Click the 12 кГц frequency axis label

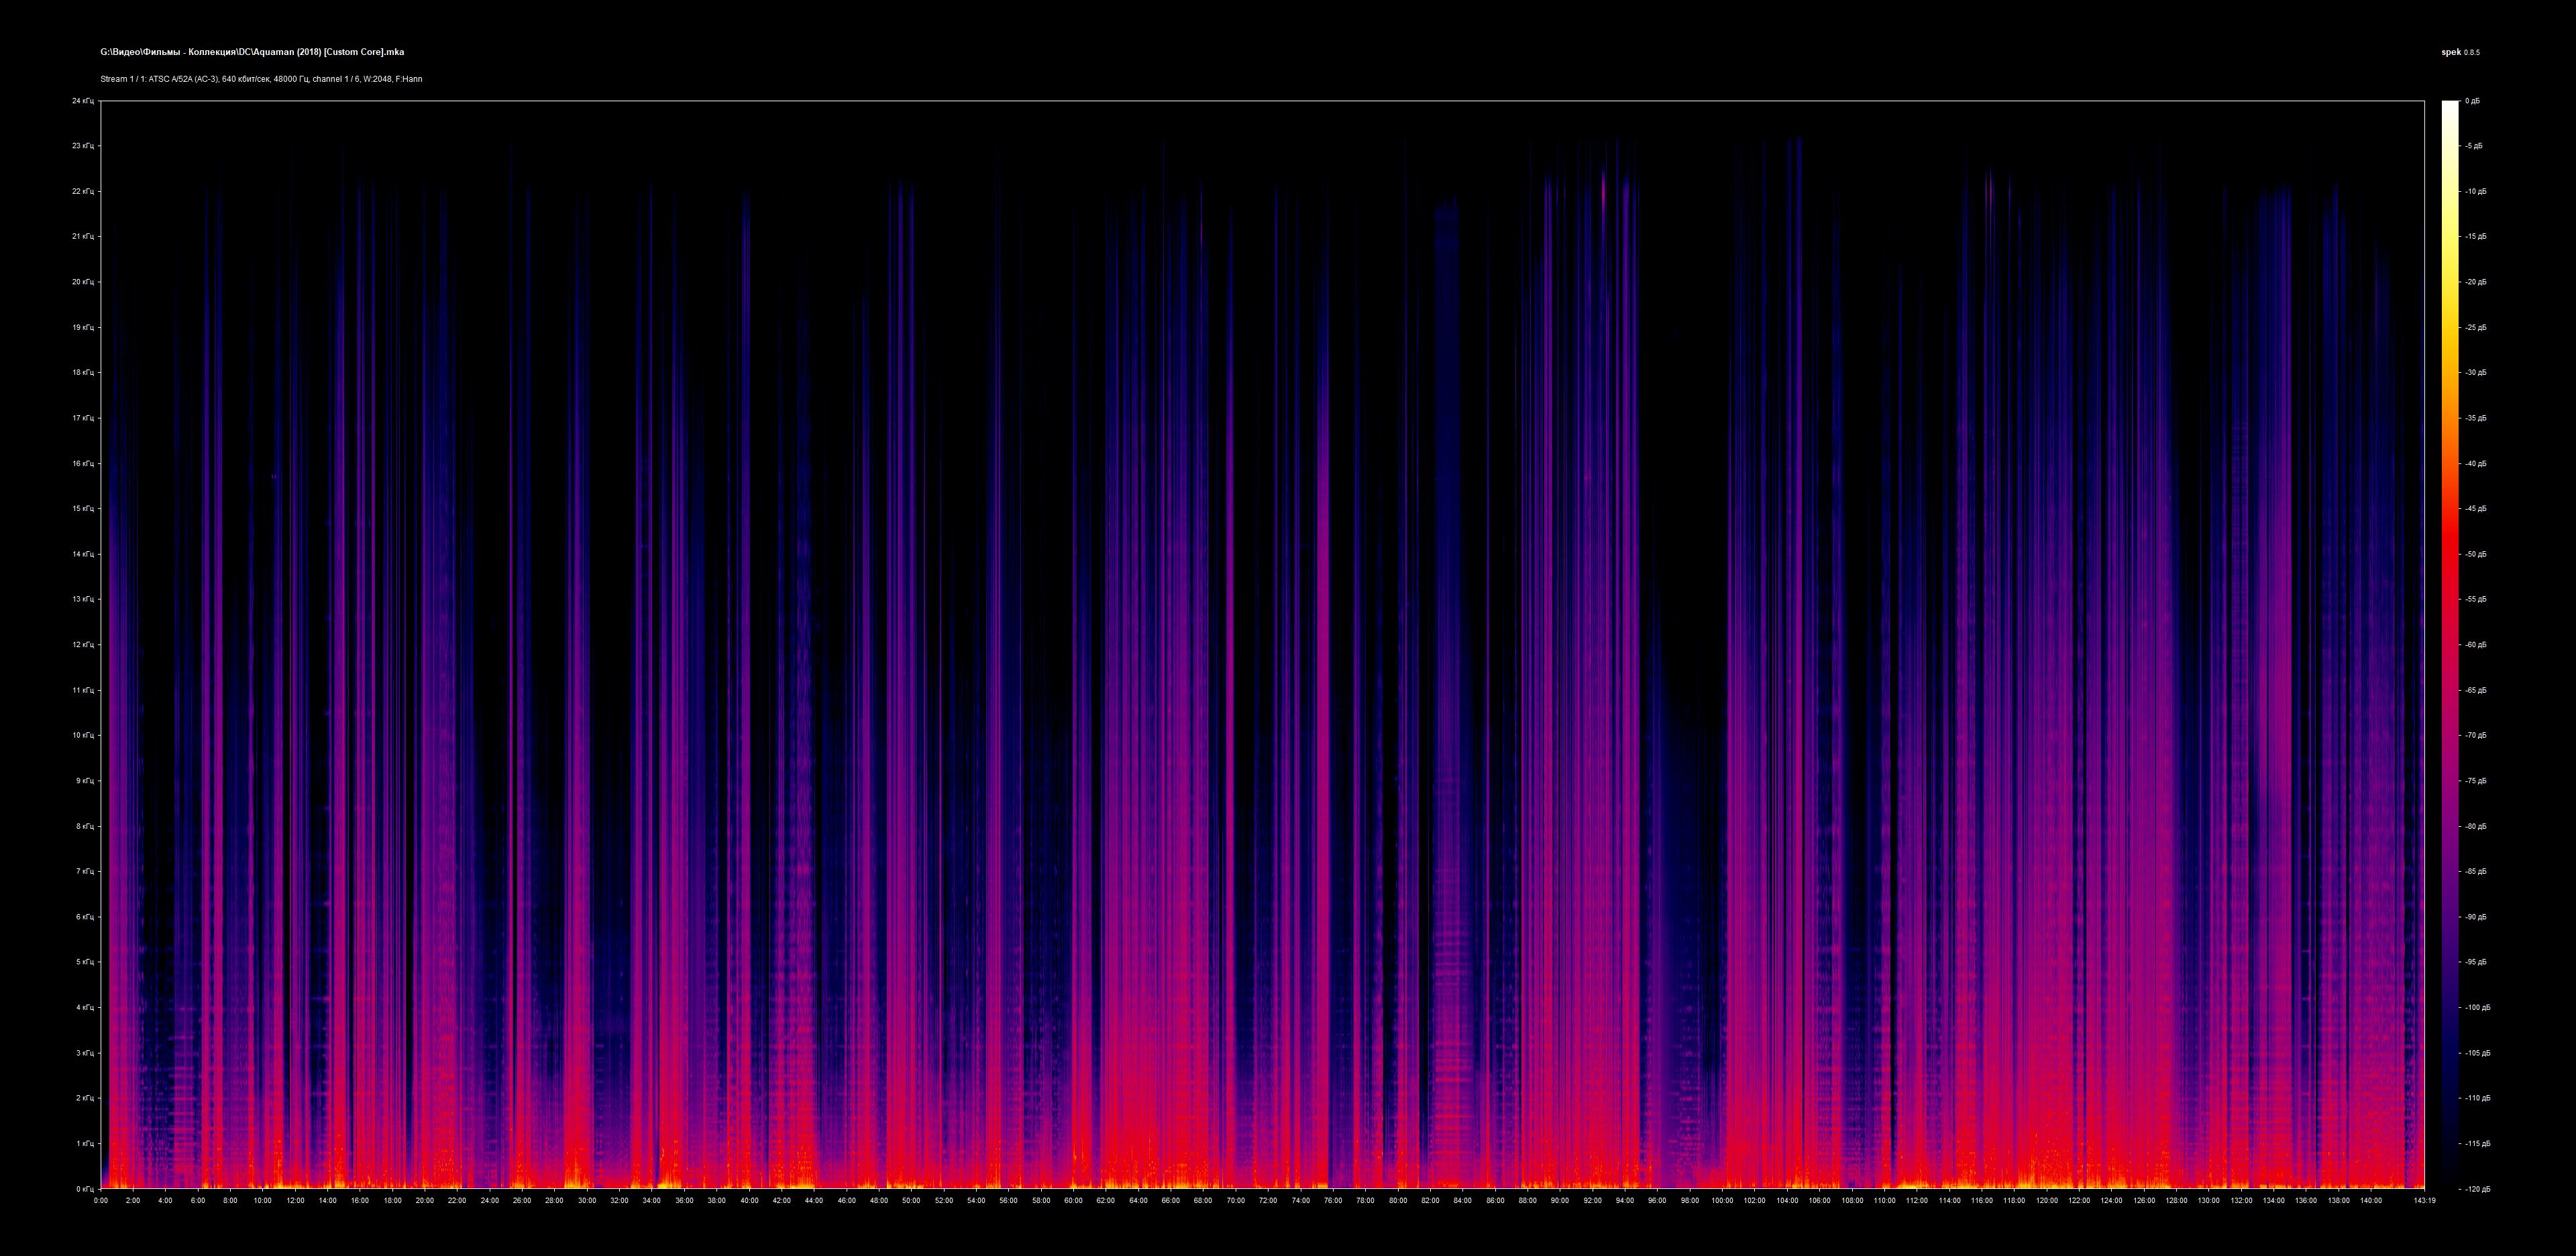(83, 645)
